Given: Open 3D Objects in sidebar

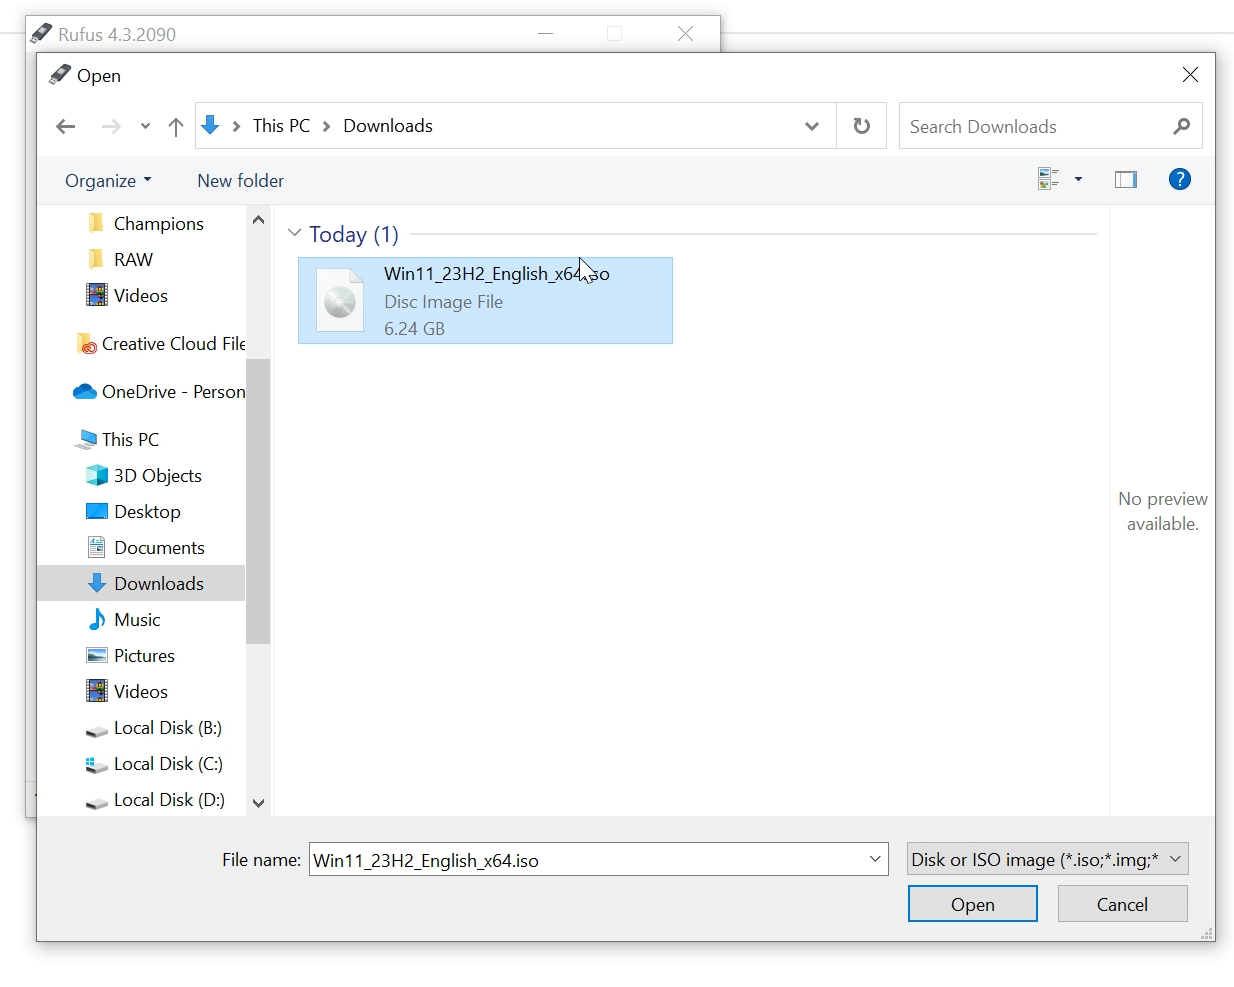Looking at the screenshot, I should pyautogui.click(x=144, y=476).
